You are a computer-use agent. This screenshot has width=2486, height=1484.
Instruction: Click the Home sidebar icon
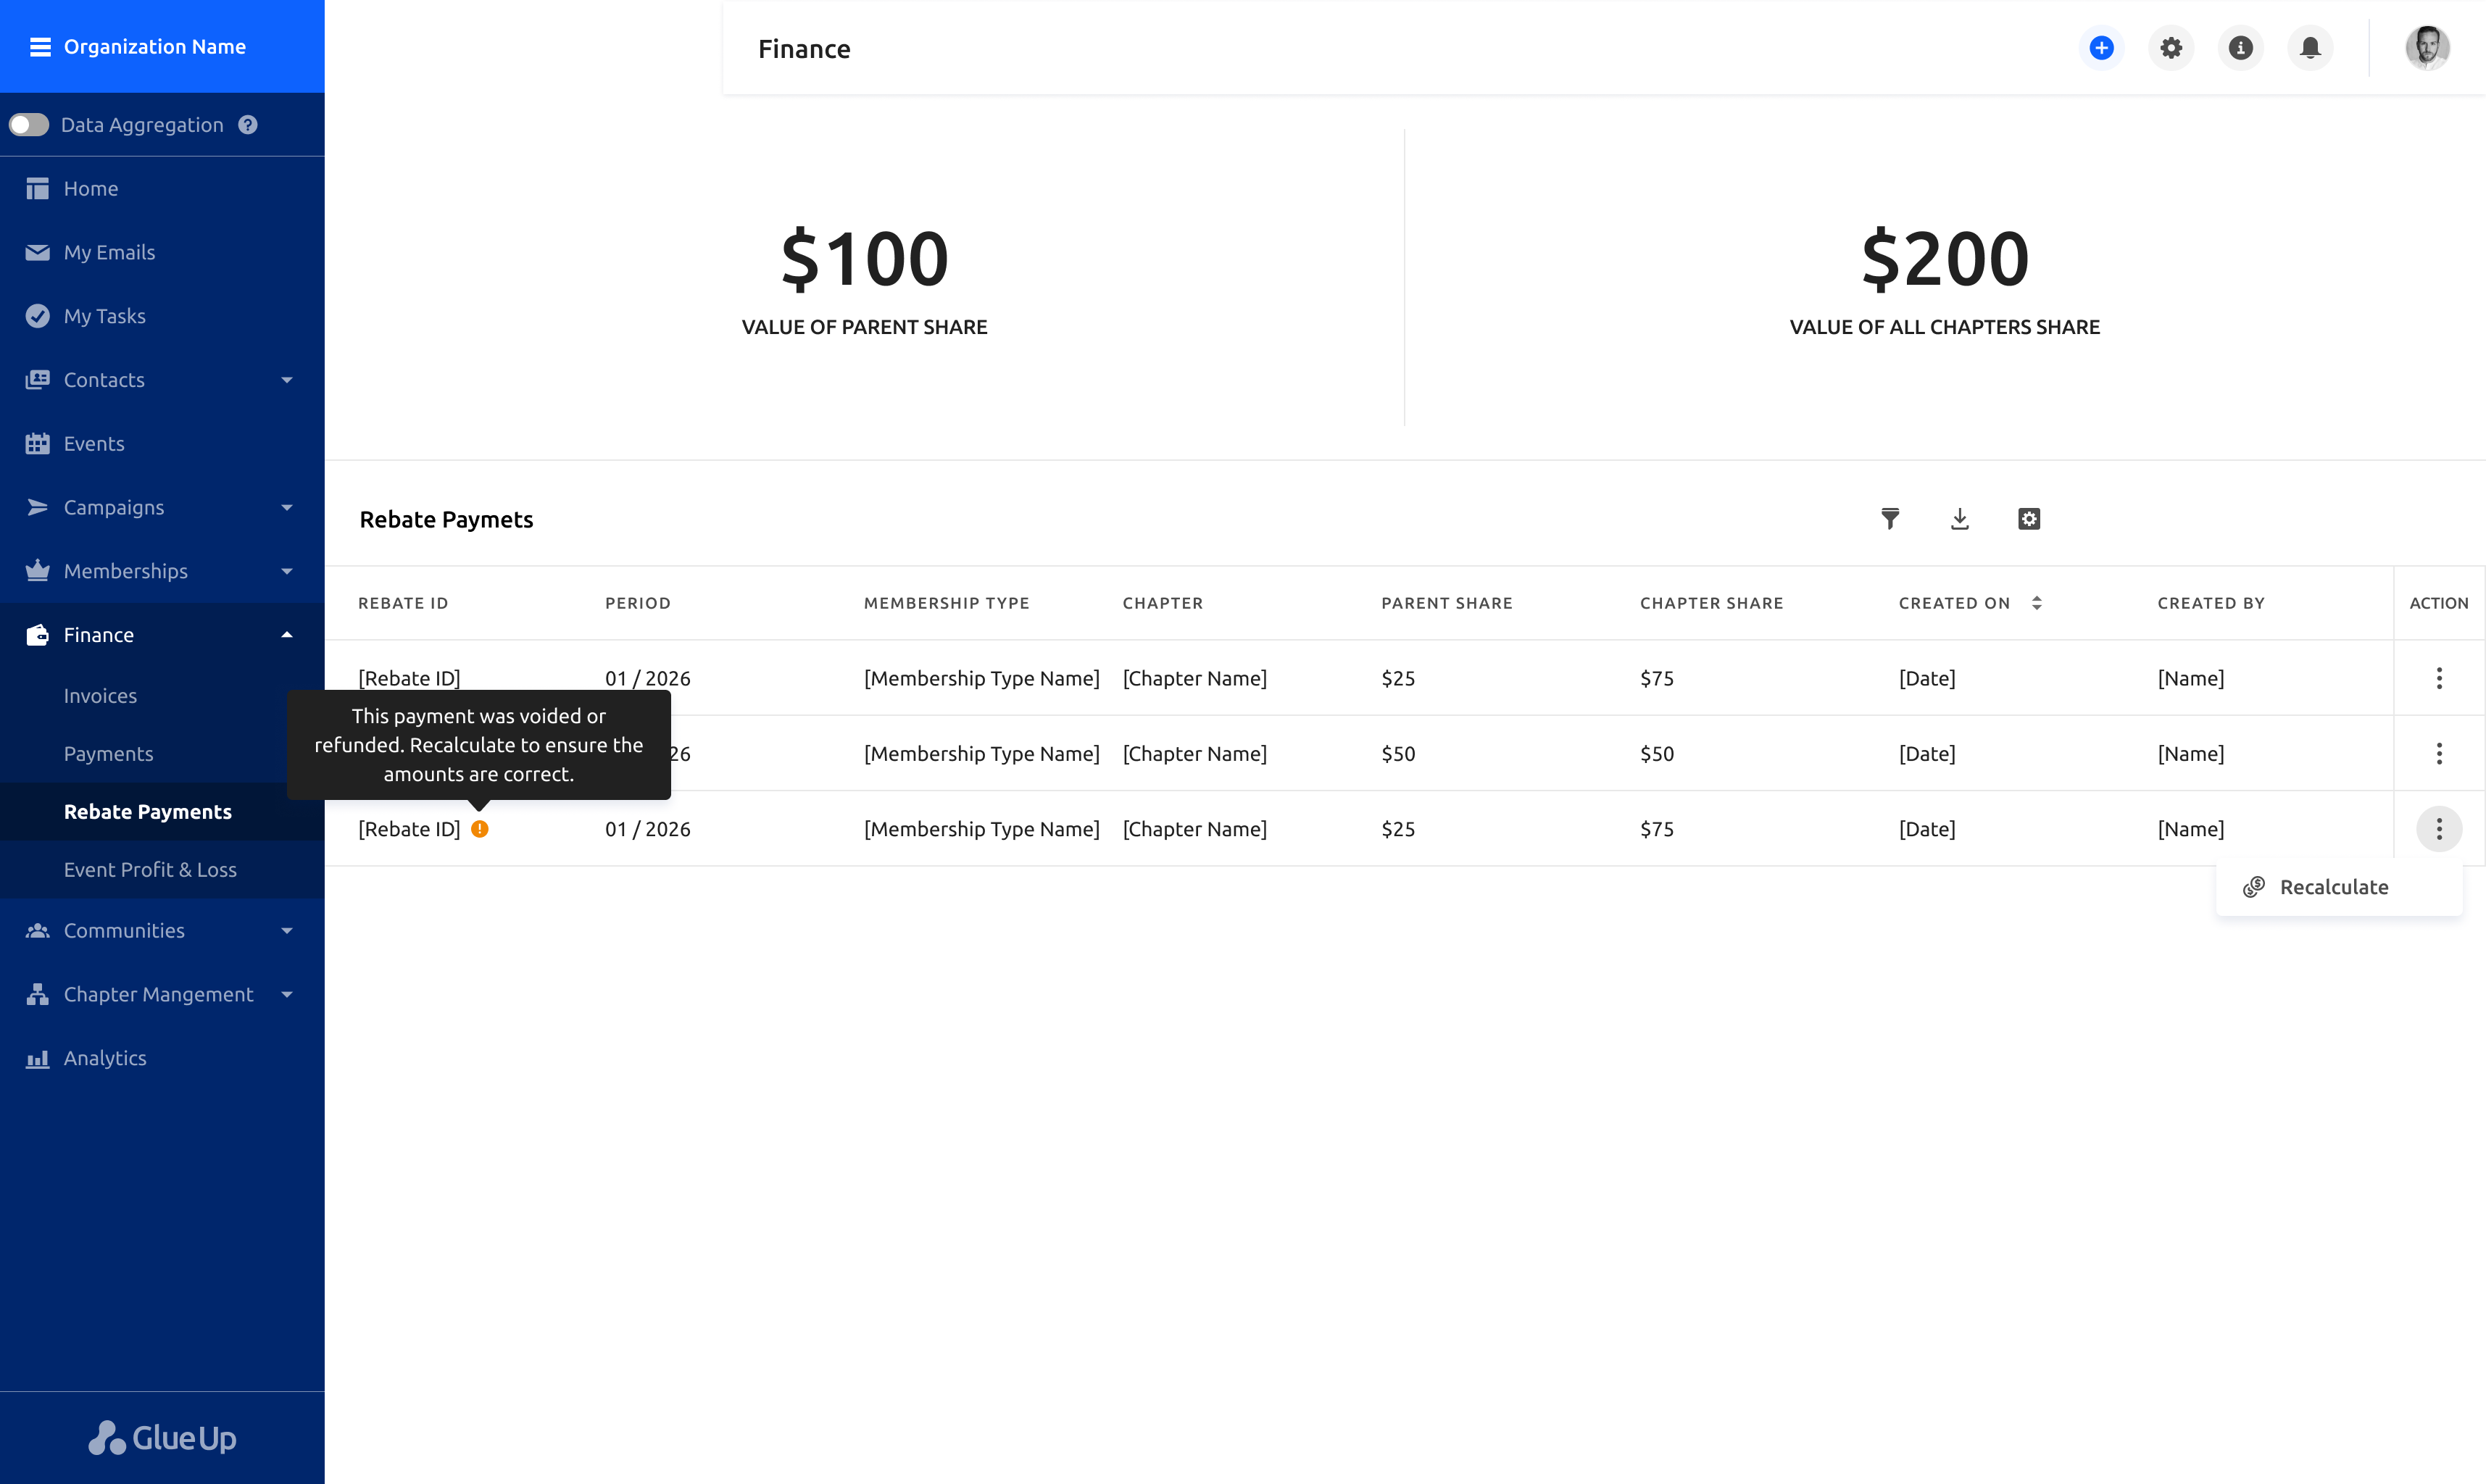pos(37,189)
